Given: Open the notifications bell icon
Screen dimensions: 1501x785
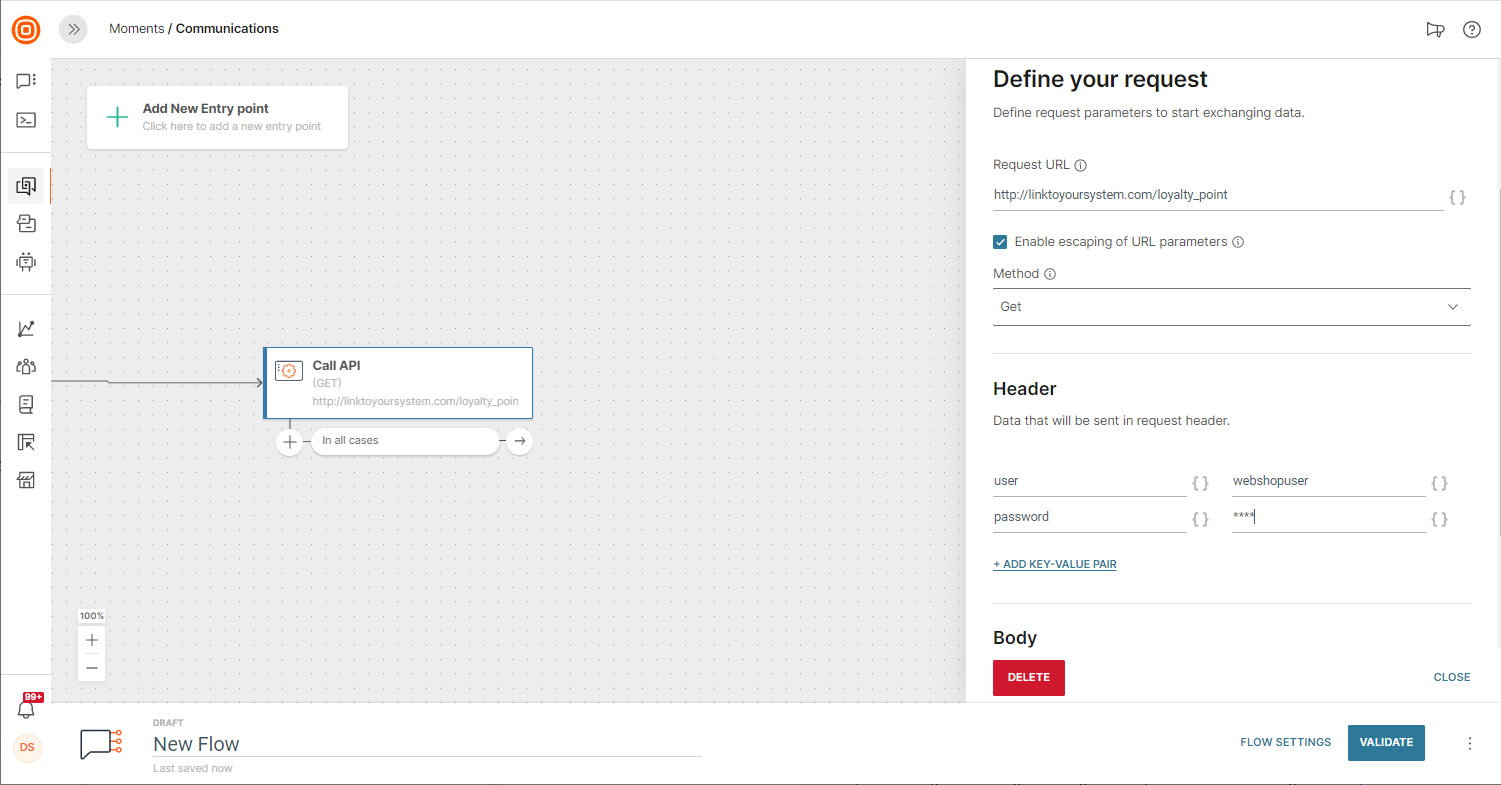Looking at the screenshot, I should point(26,708).
